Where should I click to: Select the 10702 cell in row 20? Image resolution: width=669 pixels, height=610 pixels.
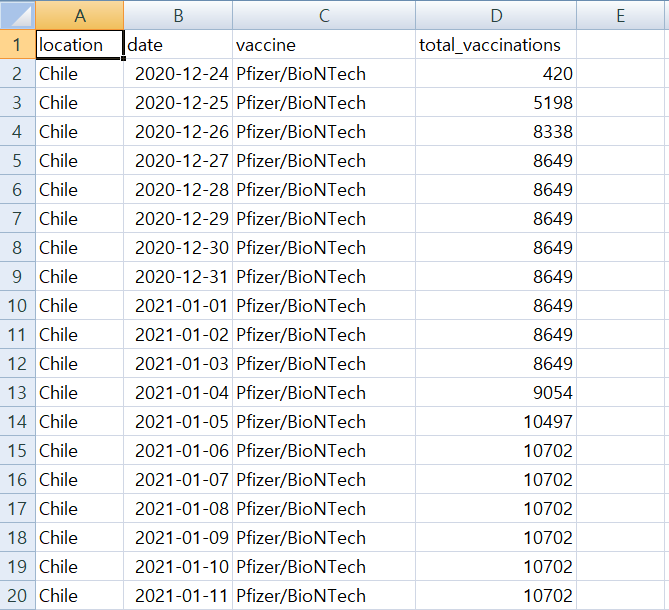(496, 595)
